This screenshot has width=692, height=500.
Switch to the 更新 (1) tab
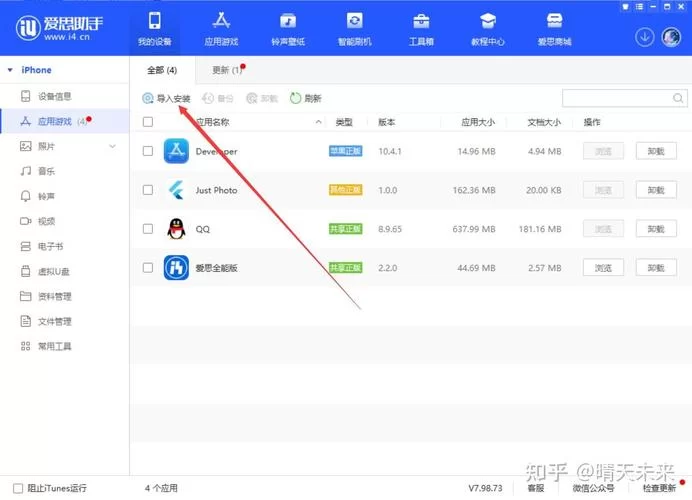227,70
